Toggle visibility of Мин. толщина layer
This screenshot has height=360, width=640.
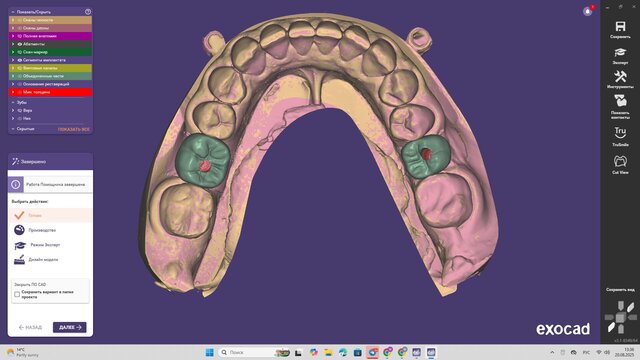pos(20,92)
